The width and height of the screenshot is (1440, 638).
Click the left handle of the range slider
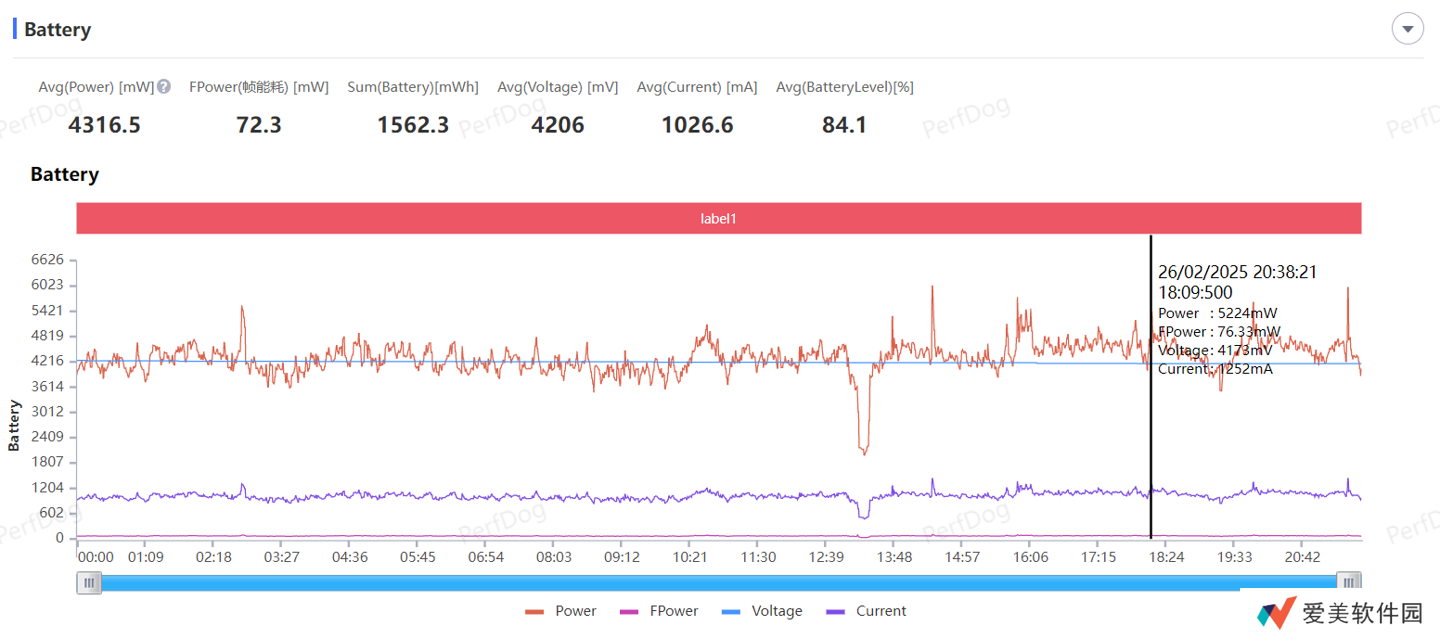[90, 582]
